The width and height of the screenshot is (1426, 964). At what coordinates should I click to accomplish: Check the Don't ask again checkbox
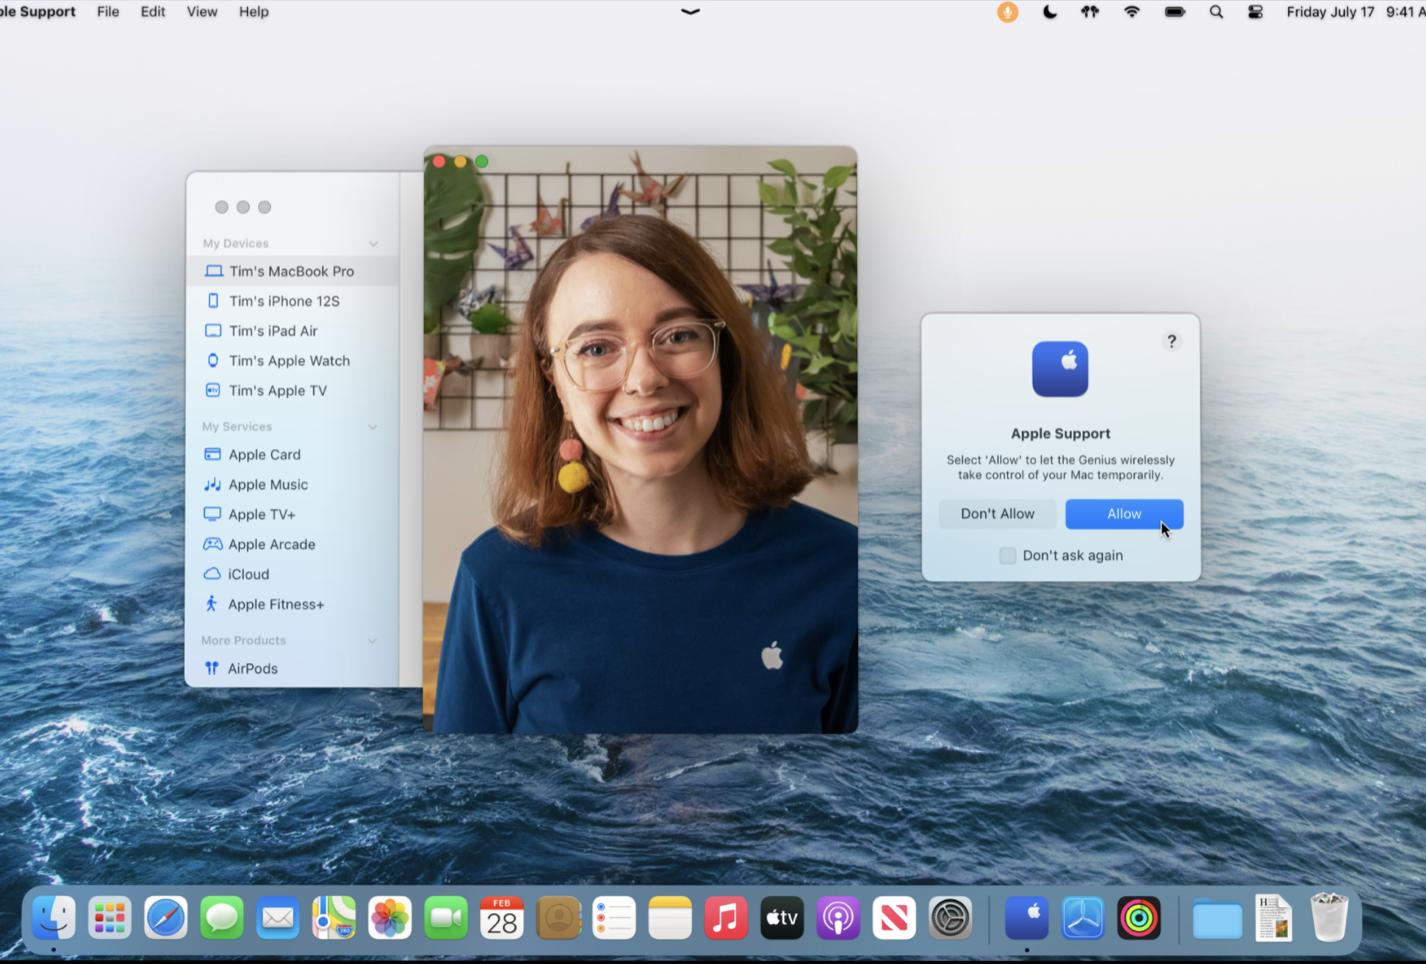point(1007,556)
